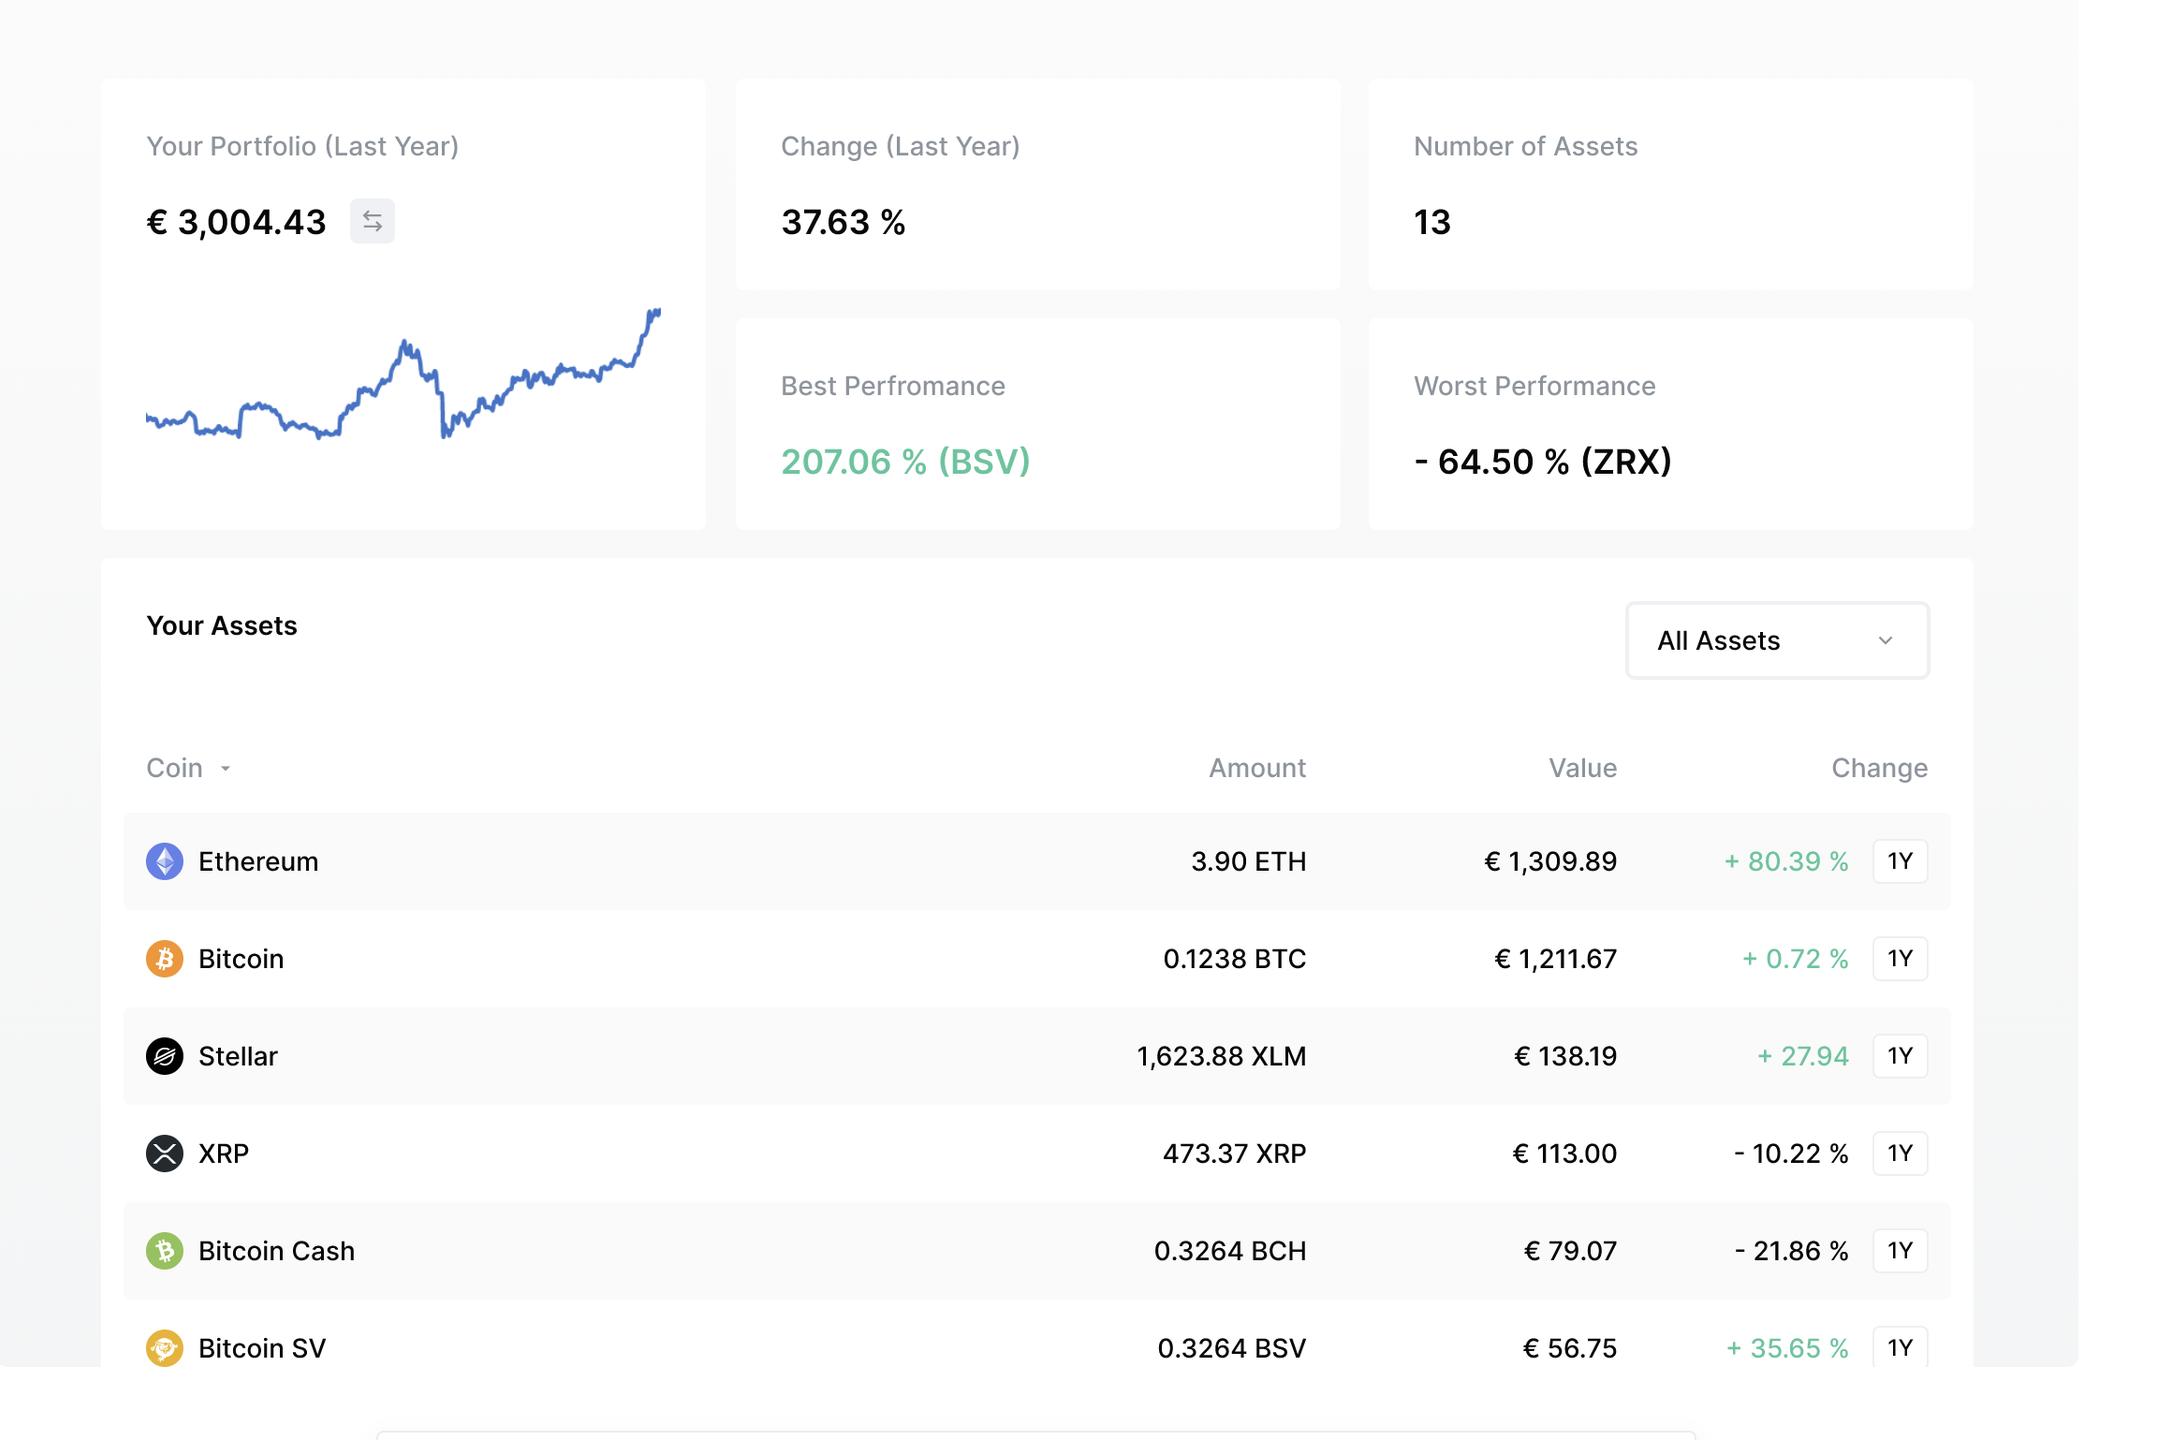Open the All Assets filter dropdown
Image resolution: width=2172 pixels, height=1440 pixels.
[x=1777, y=641]
